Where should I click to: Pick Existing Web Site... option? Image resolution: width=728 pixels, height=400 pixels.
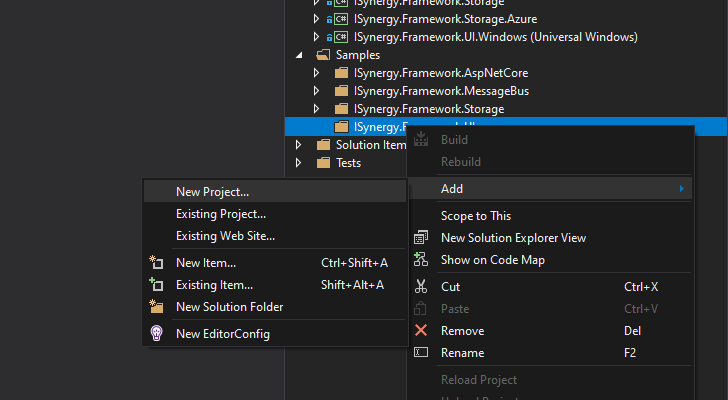click(x=275, y=236)
